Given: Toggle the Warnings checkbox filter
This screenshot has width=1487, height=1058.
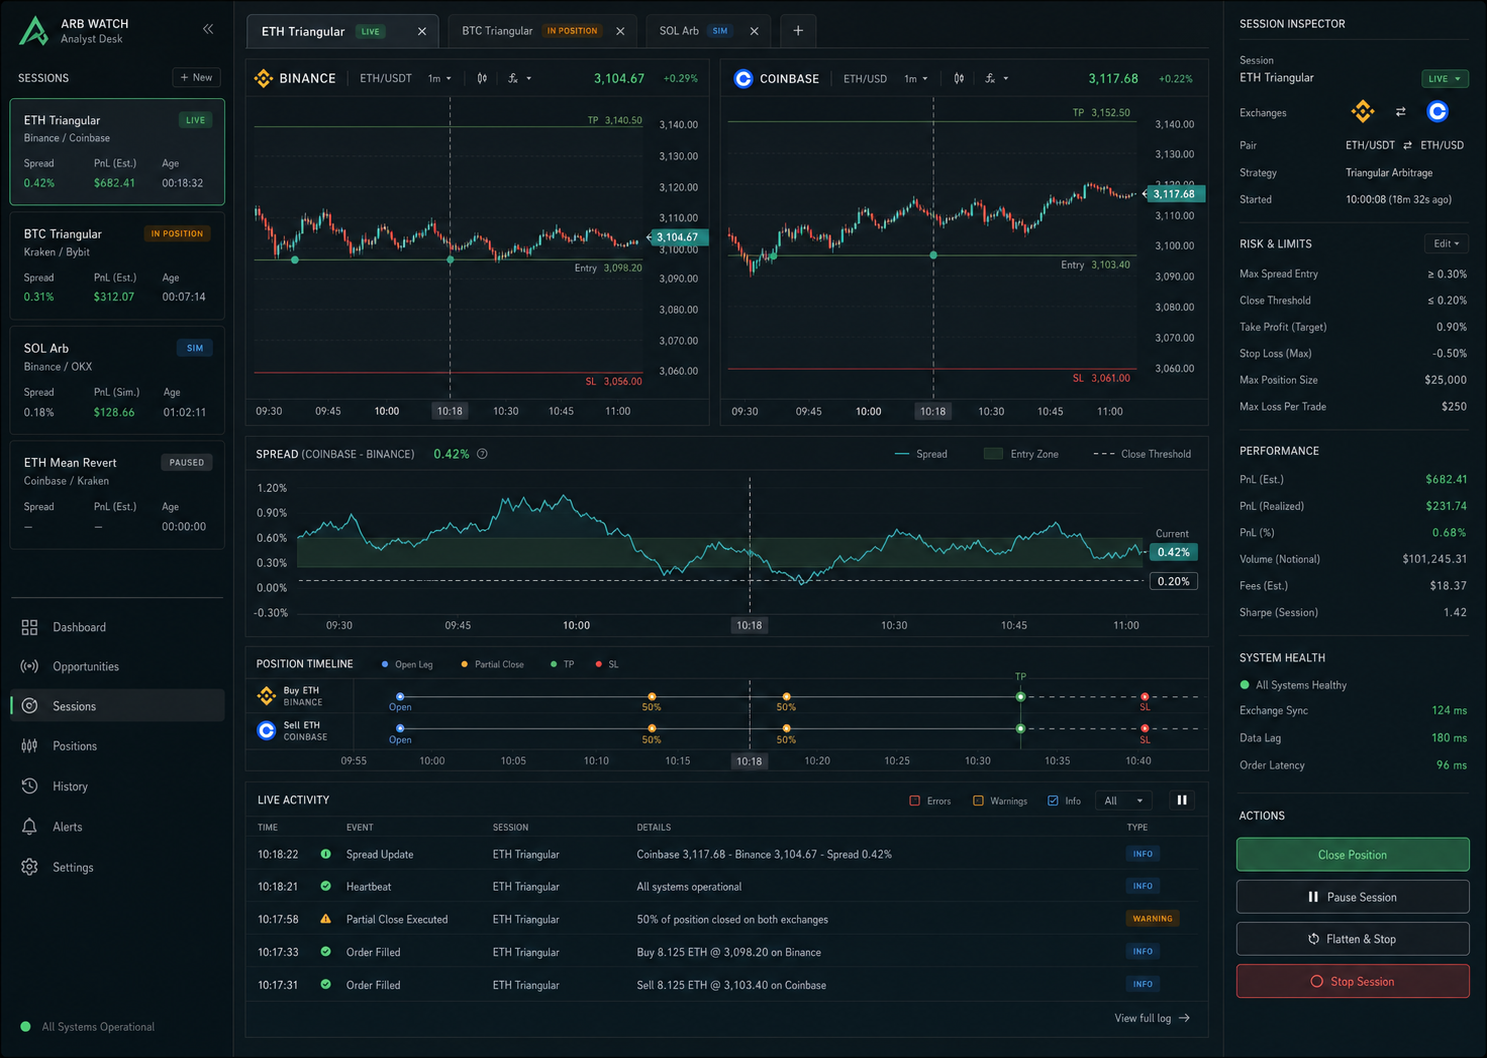Looking at the screenshot, I should [978, 800].
